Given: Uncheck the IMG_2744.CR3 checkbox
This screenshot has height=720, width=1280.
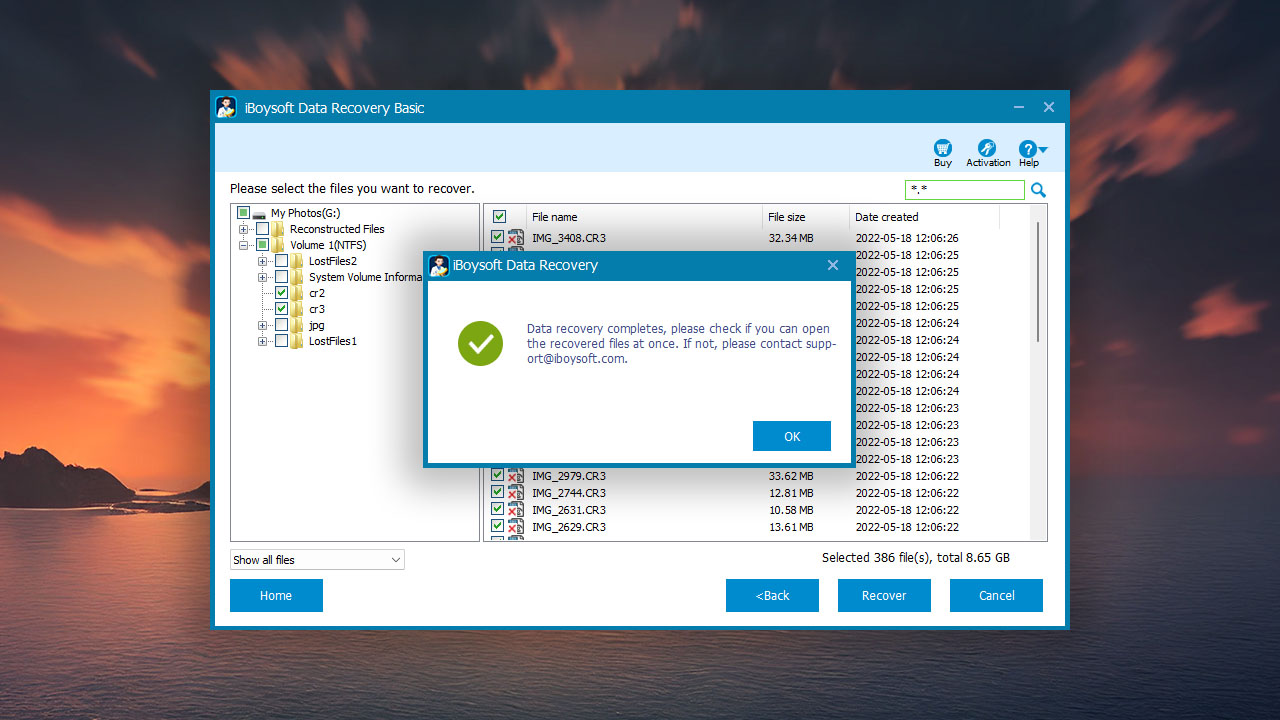Looking at the screenshot, I should tap(497, 493).
